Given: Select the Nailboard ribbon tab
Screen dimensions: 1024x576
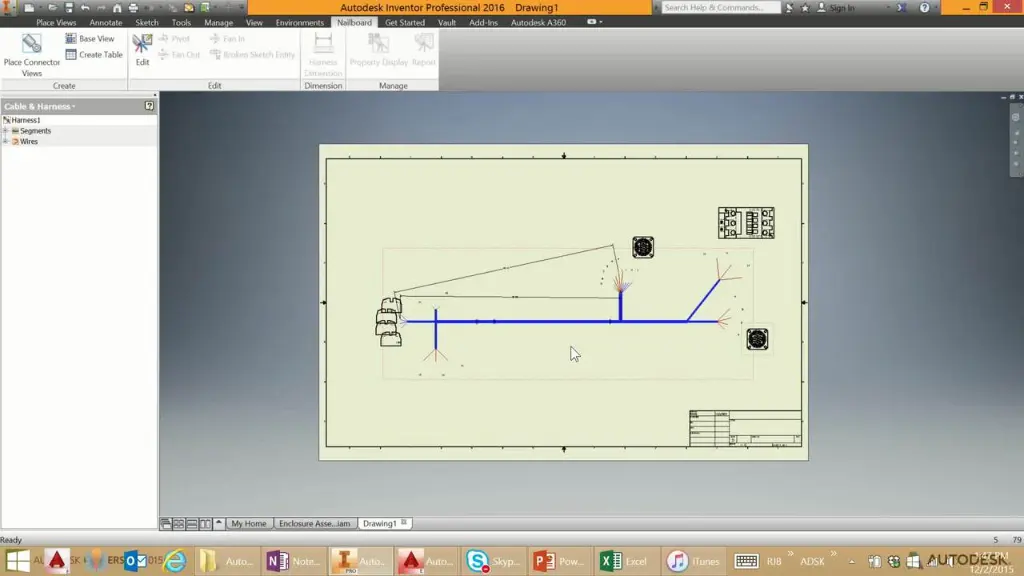Looking at the screenshot, I should (x=355, y=22).
